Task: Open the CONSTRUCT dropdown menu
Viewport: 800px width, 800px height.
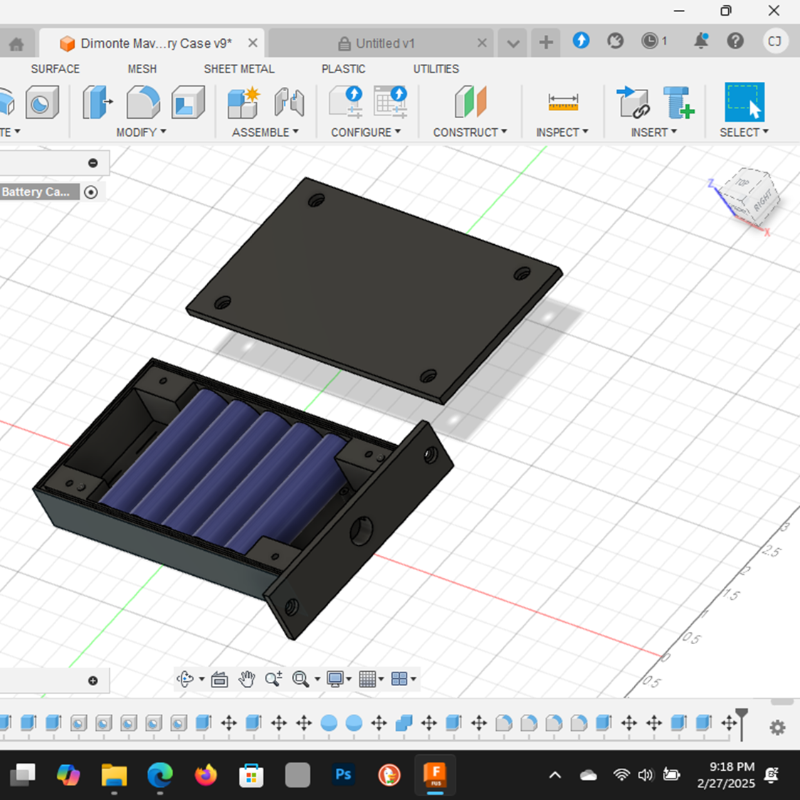Action: (470, 133)
